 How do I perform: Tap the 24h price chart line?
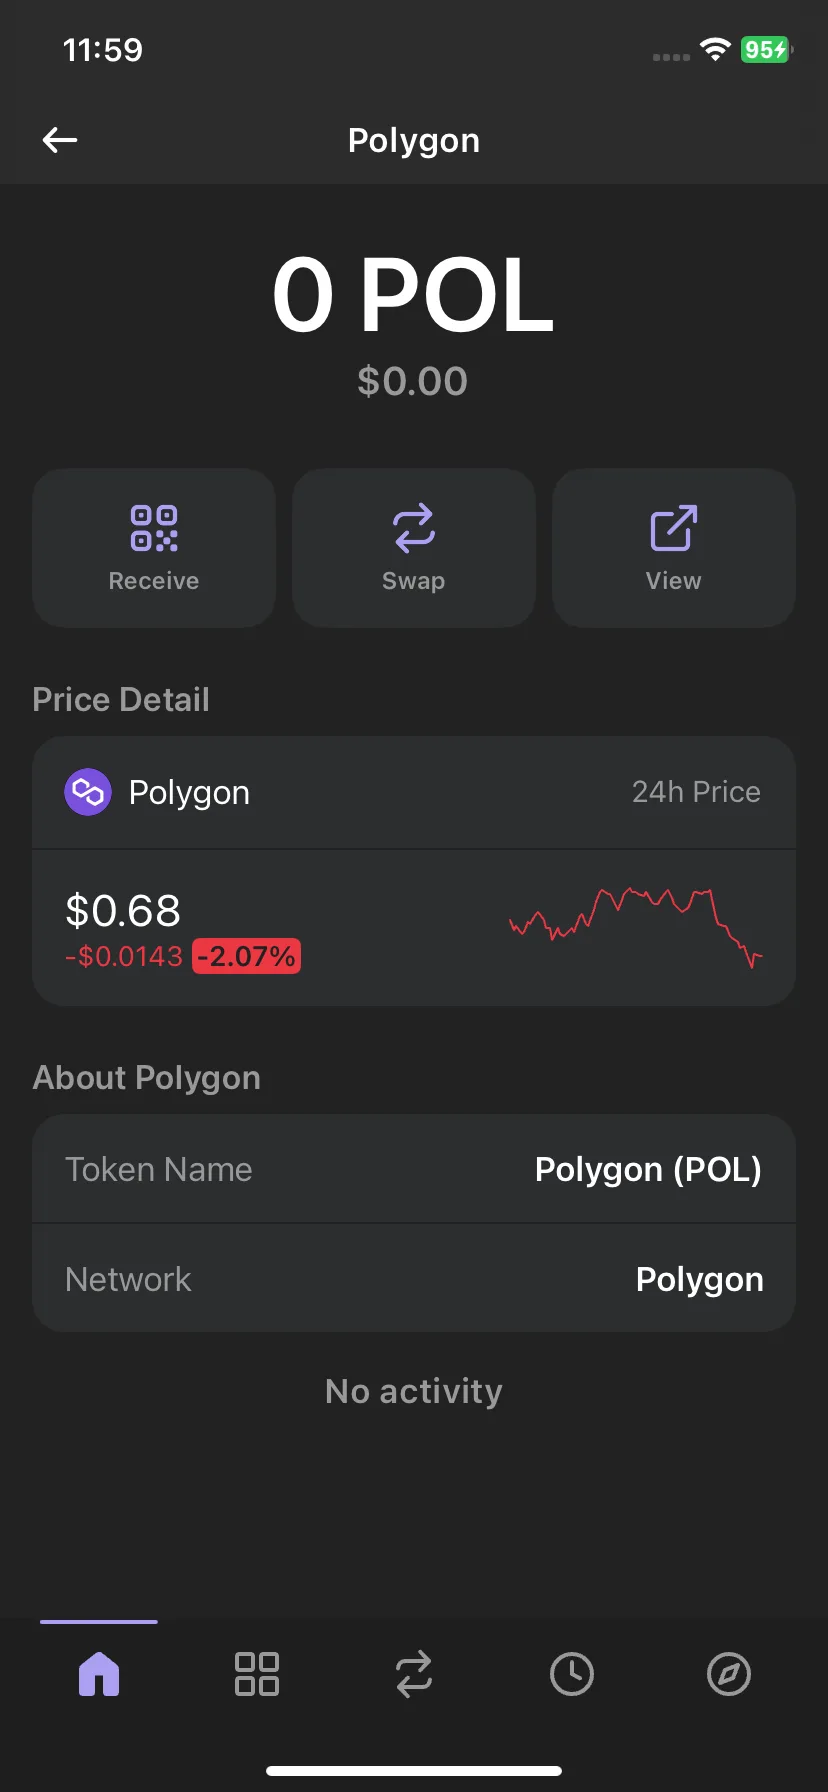point(636,927)
